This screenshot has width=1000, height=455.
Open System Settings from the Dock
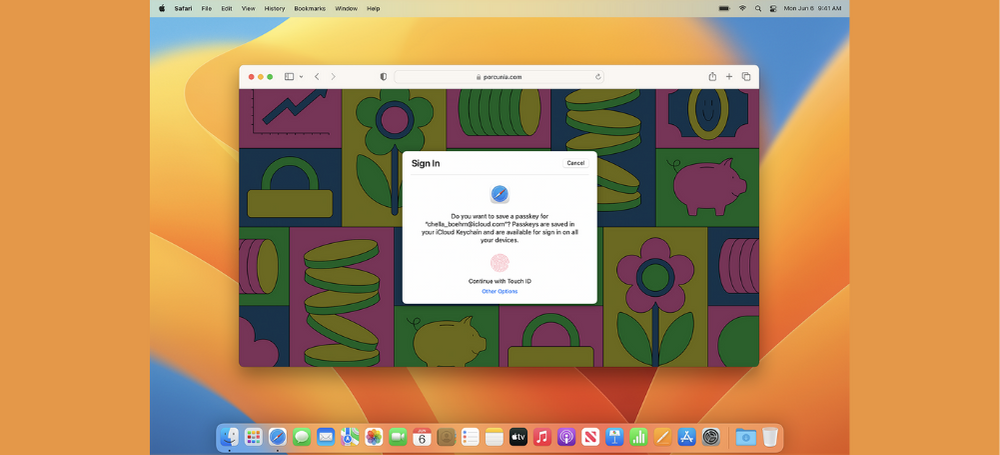point(711,436)
